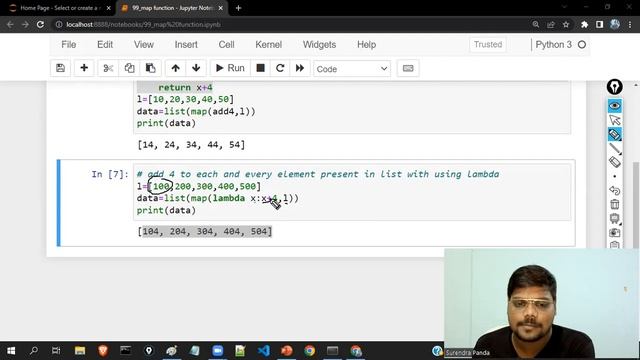640x360 pixels.
Task: Go forward in browser history
Action: [25, 24]
